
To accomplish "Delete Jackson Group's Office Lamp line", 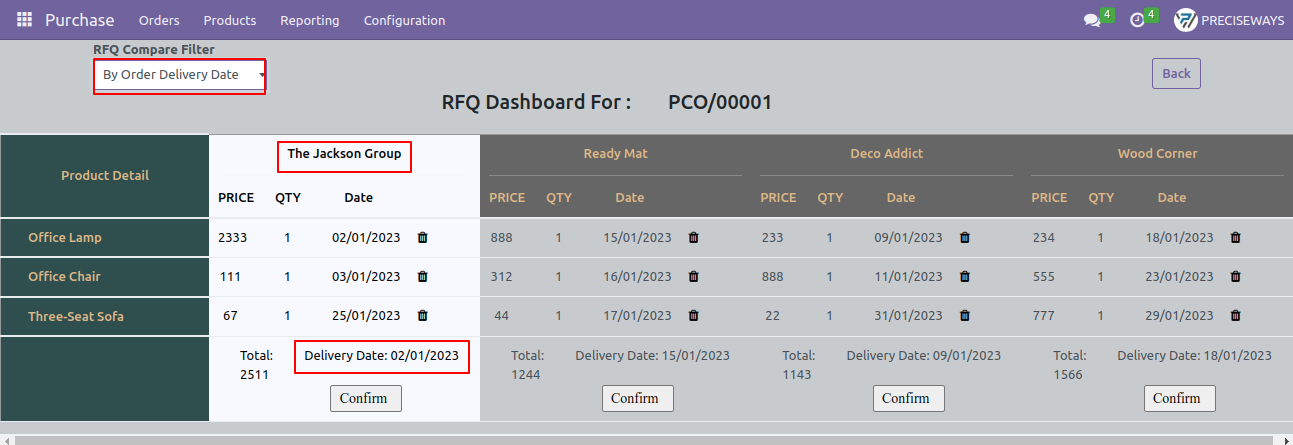I will [422, 238].
